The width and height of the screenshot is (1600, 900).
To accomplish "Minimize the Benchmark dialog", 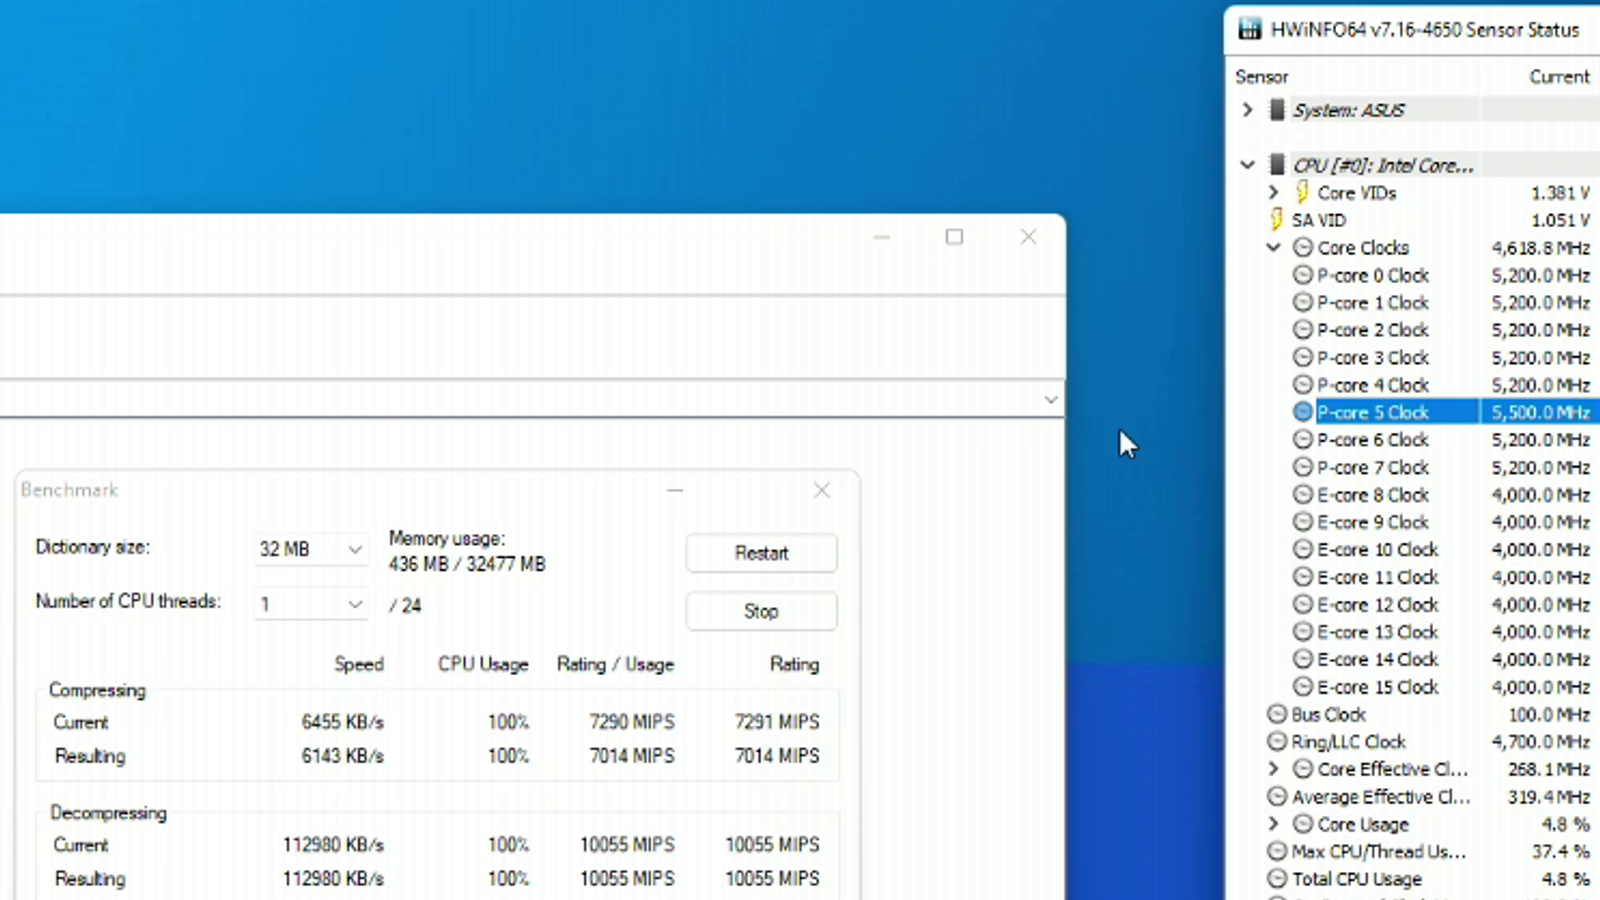I will [x=675, y=490].
